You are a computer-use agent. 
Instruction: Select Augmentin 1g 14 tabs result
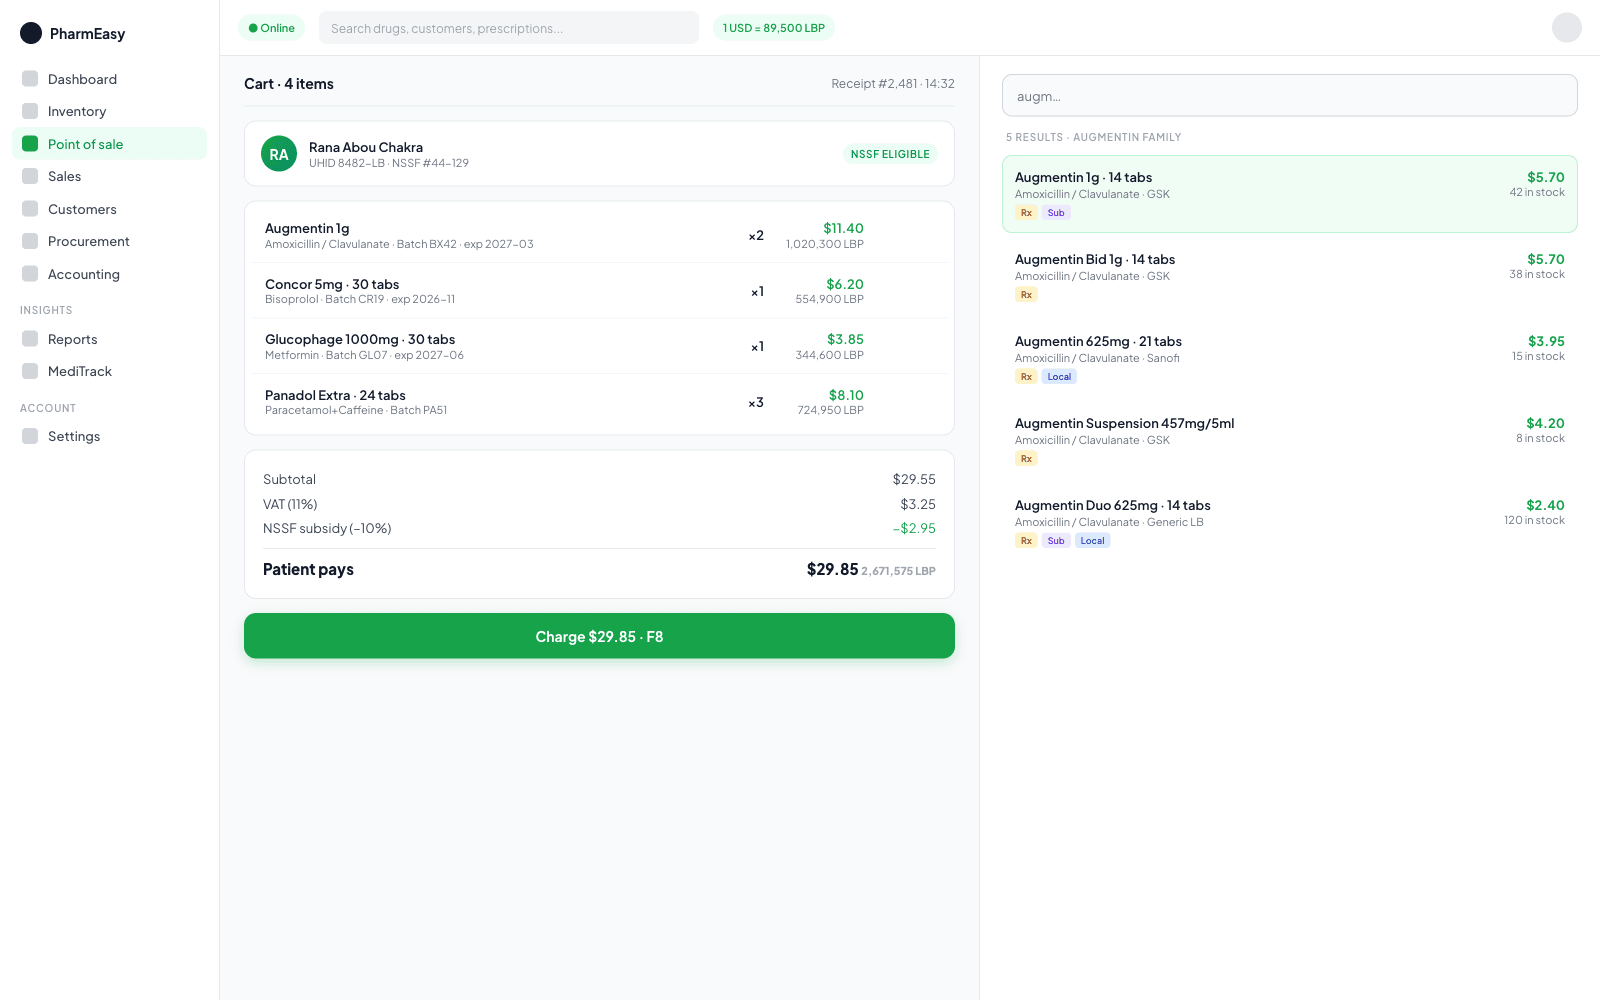1290,194
